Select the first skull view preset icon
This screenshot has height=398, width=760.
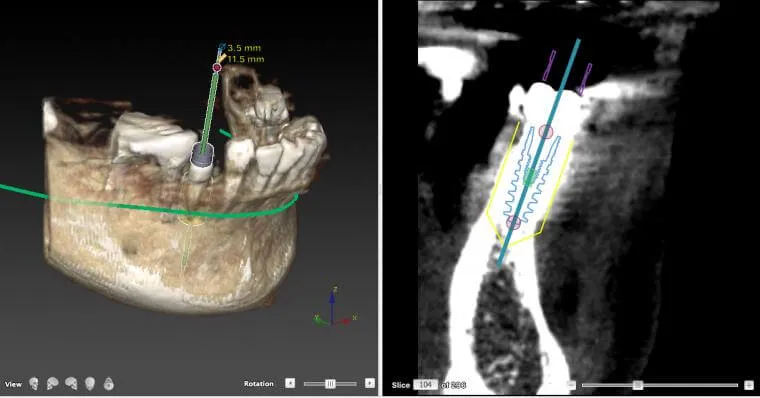point(33,384)
